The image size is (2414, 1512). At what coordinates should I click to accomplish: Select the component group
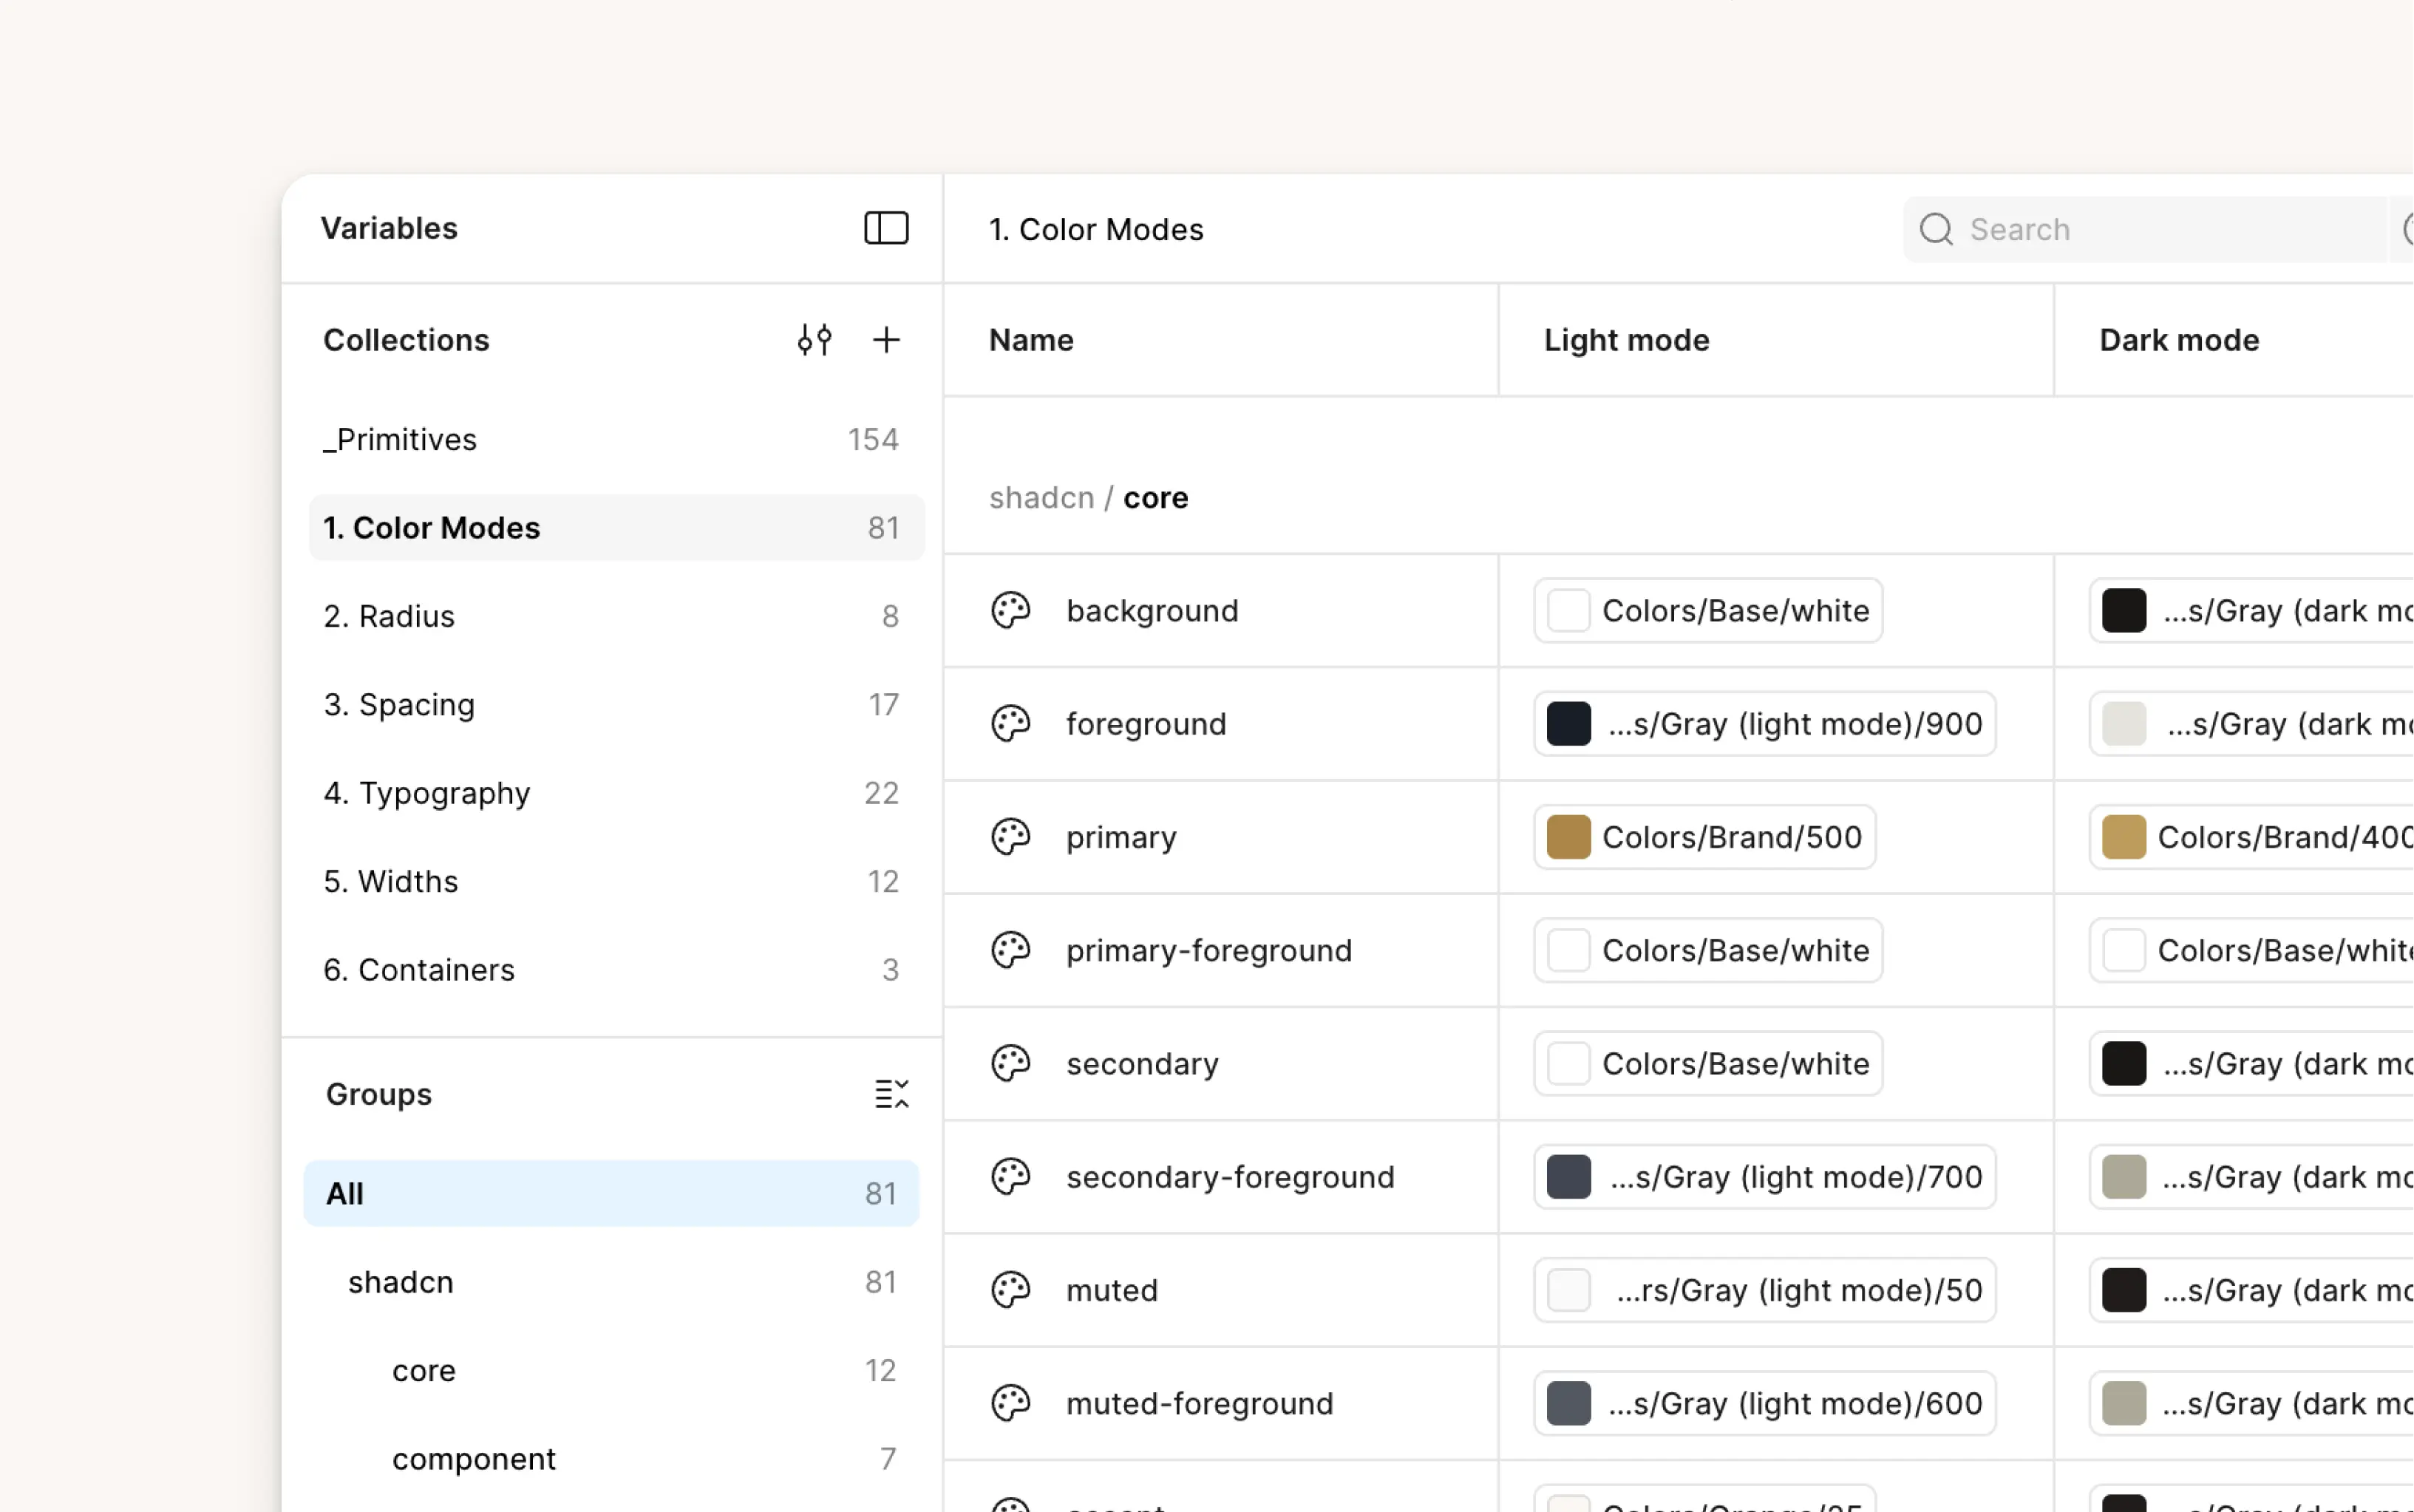click(611, 1459)
